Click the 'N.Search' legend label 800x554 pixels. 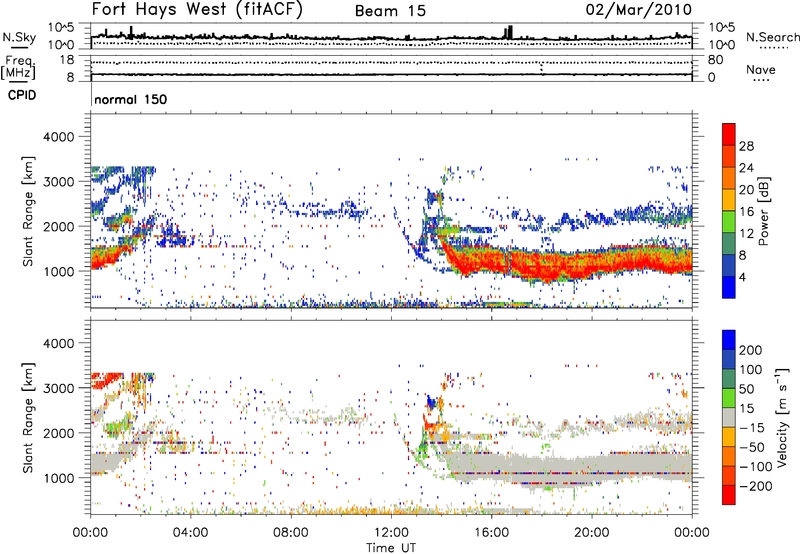(x=772, y=37)
